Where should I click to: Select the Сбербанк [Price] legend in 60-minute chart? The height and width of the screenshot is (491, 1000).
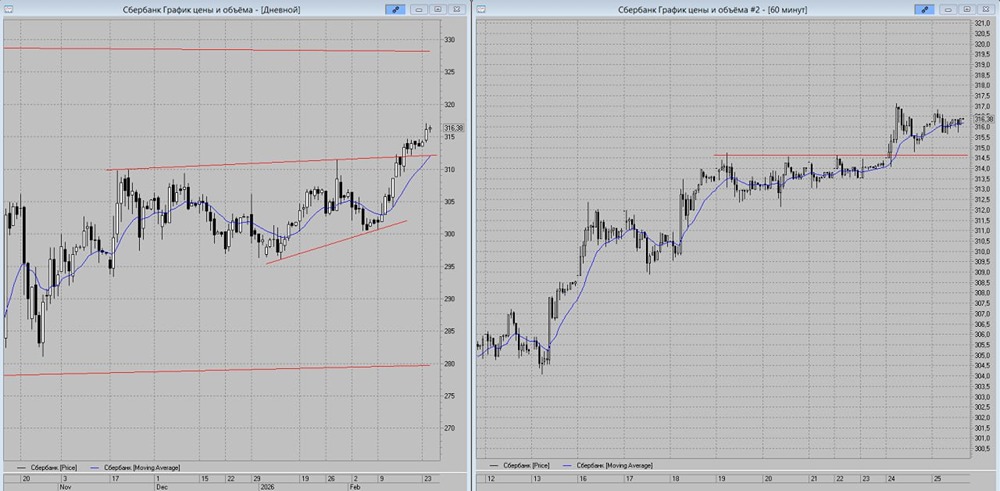click(x=527, y=465)
